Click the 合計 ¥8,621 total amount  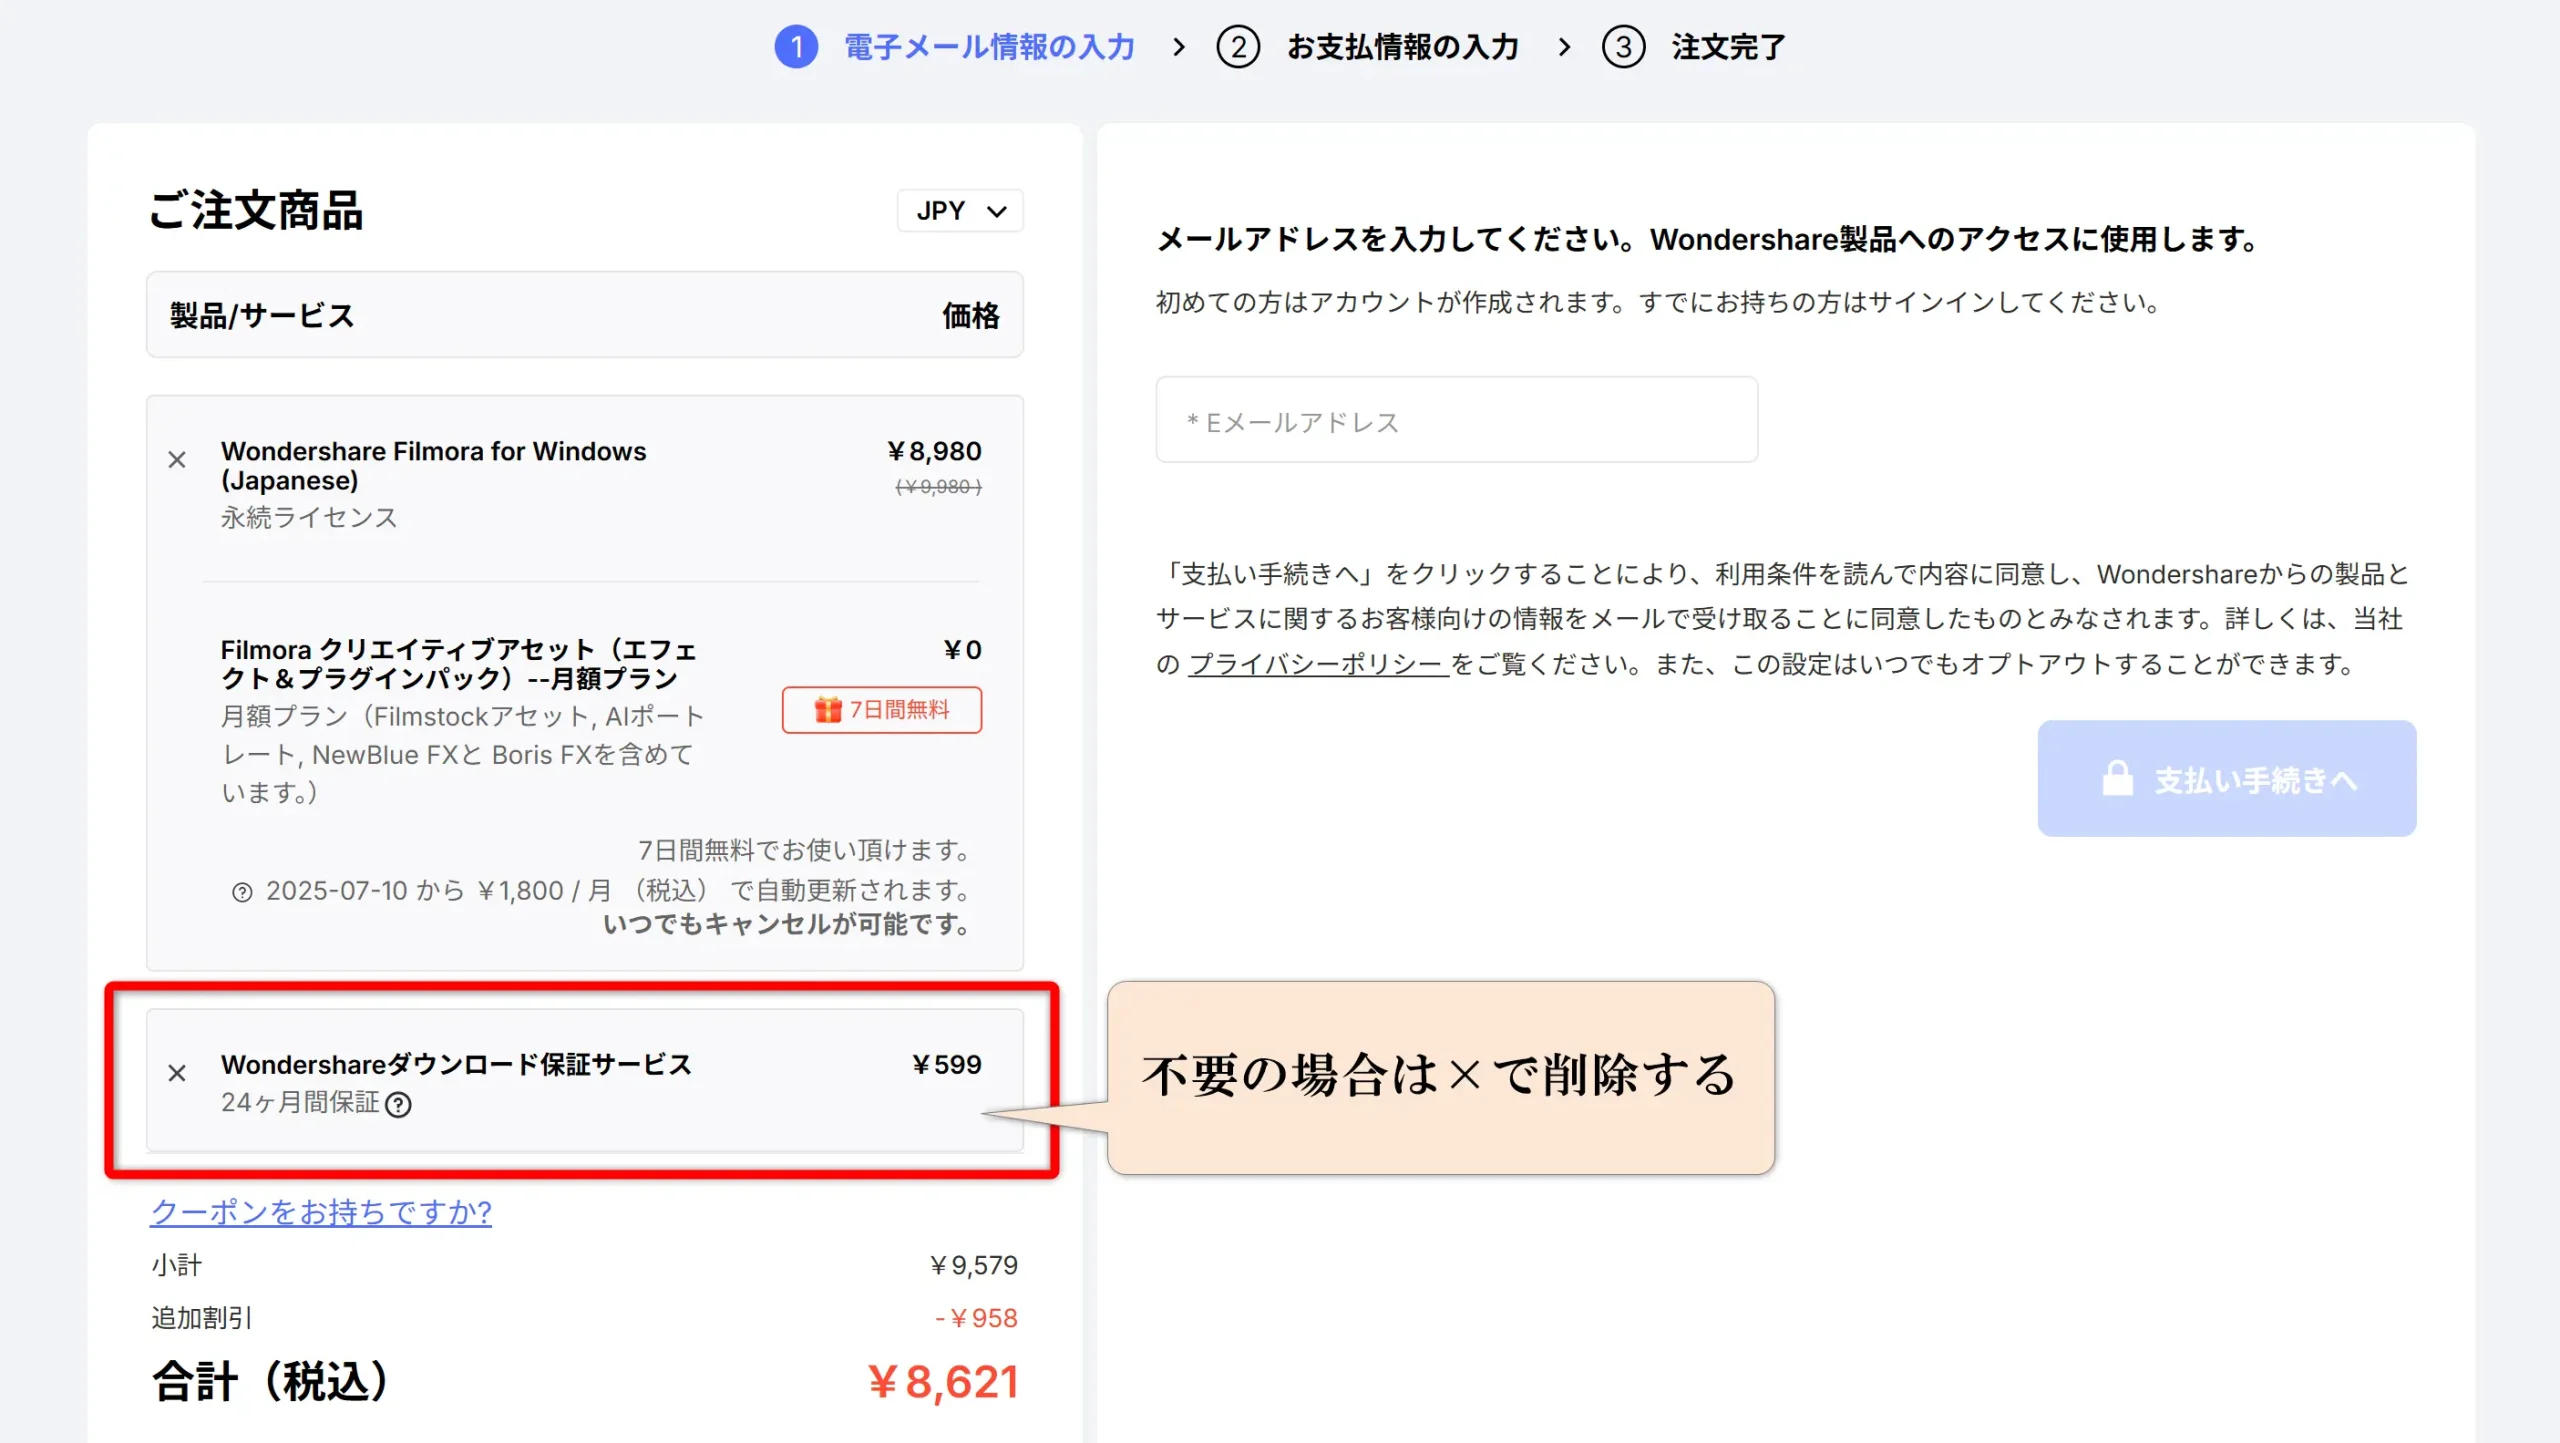[x=942, y=1382]
